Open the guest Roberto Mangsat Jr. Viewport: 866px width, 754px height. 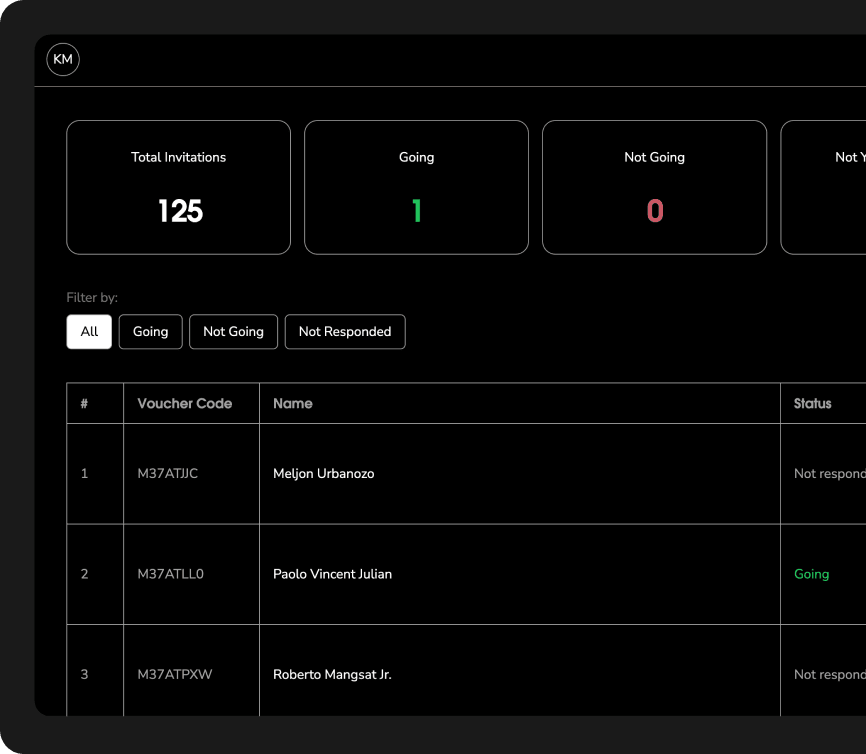click(x=332, y=675)
